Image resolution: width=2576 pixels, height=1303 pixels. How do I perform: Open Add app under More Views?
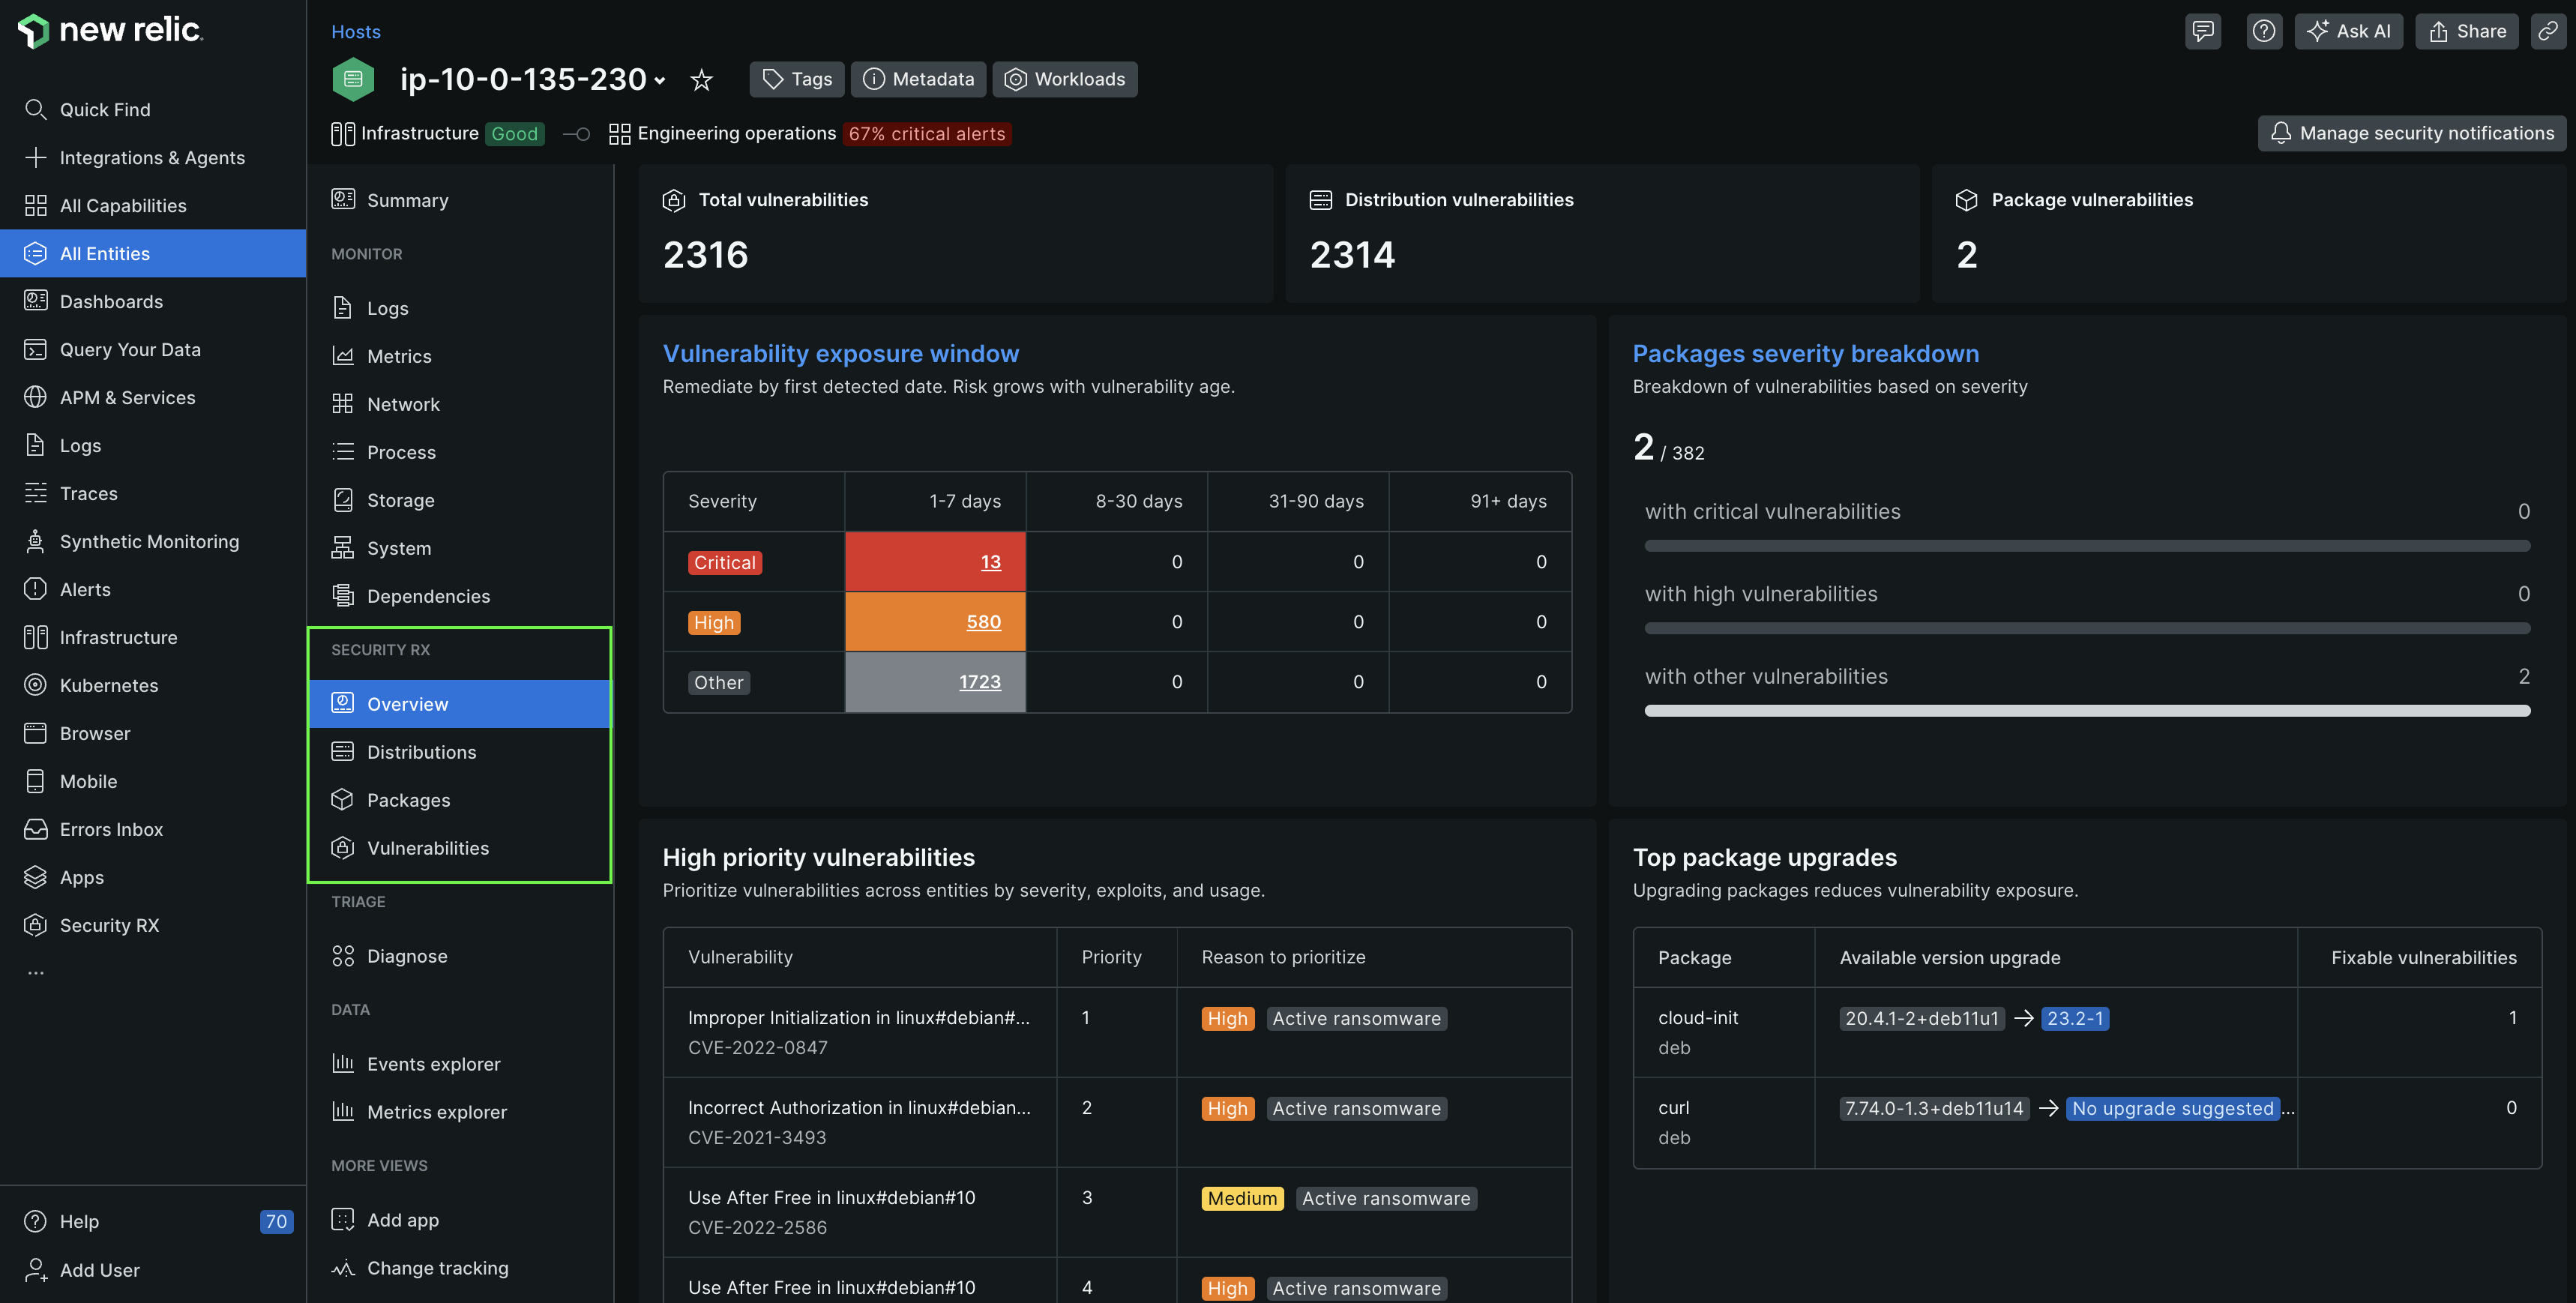(x=460, y=1220)
